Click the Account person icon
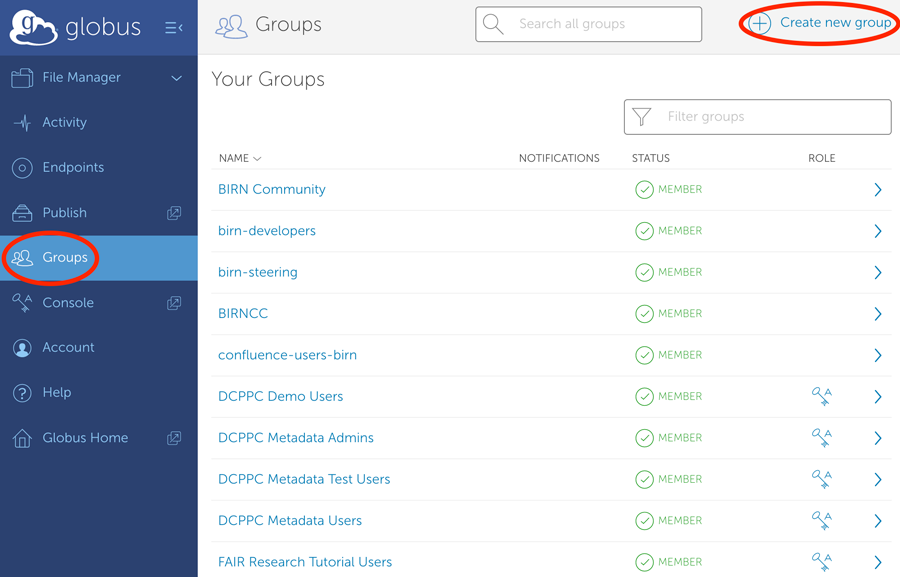This screenshot has height=577, width=900. [22, 348]
